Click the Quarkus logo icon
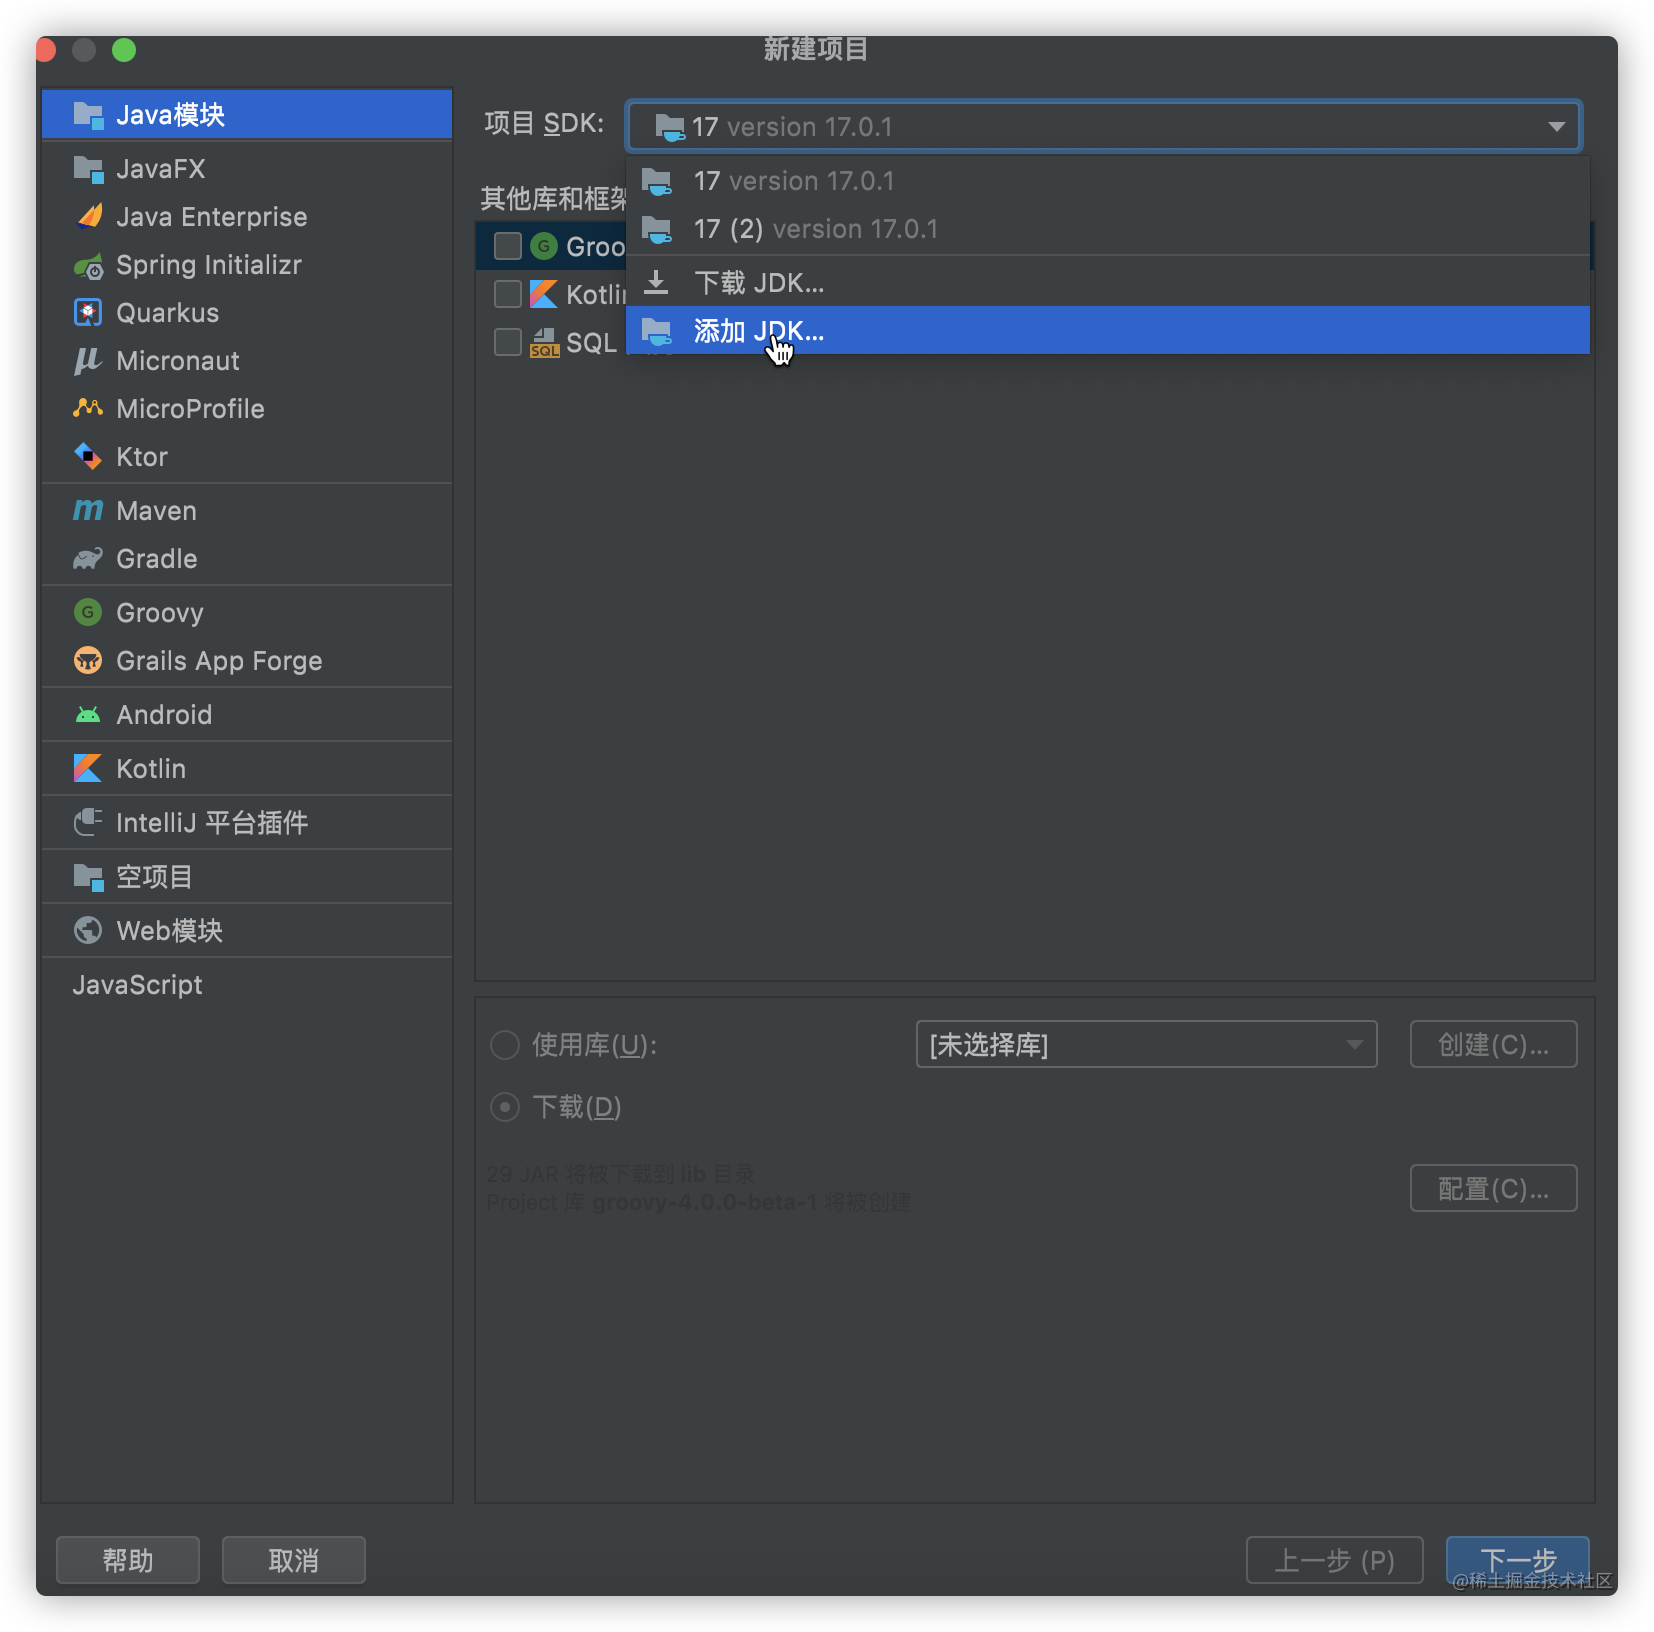Viewport: 1654px width, 1632px height. tap(88, 313)
